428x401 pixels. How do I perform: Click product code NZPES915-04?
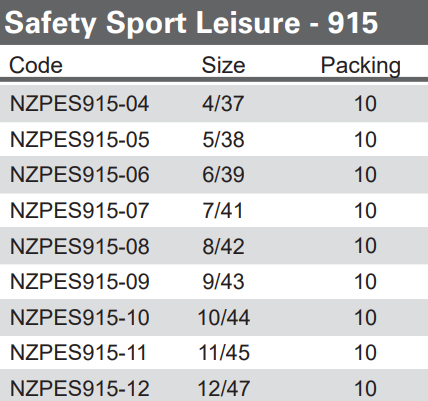[80, 104]
